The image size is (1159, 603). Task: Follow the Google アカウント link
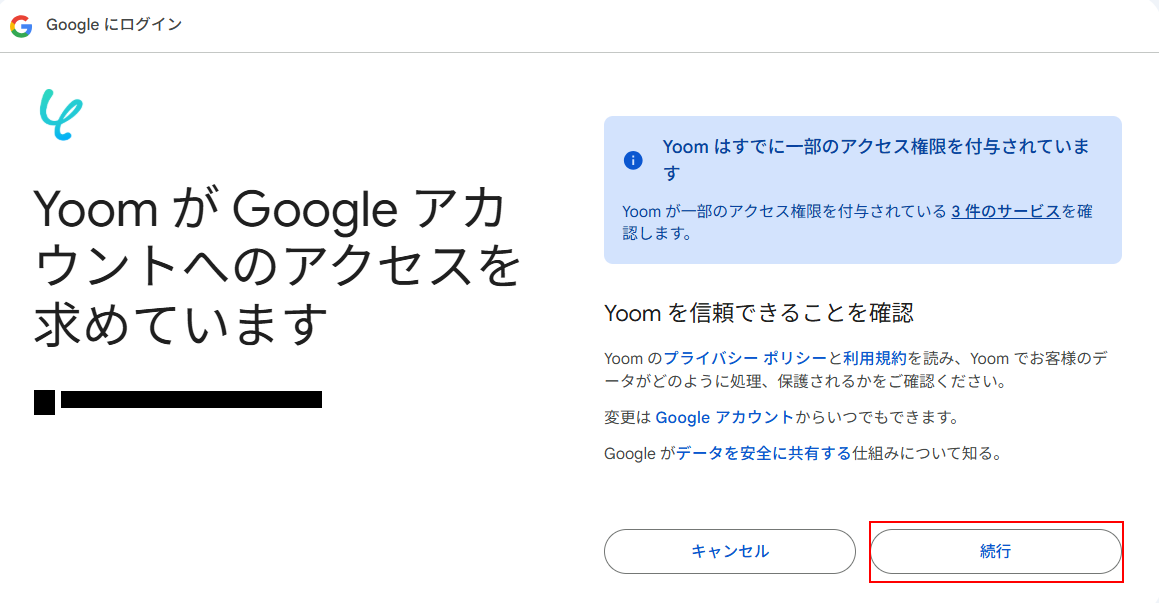point(724,417)
